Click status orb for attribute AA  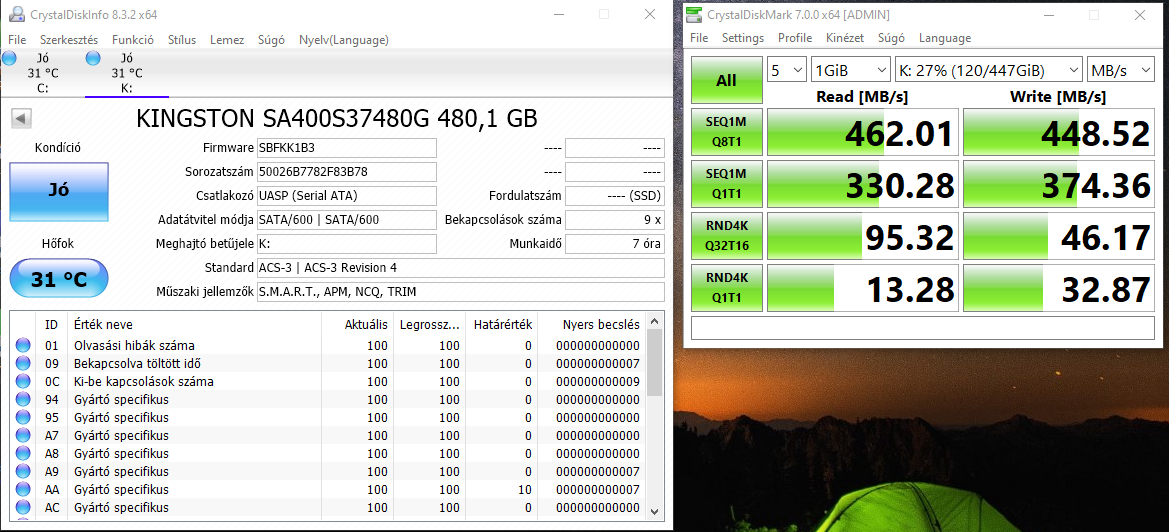23,490
